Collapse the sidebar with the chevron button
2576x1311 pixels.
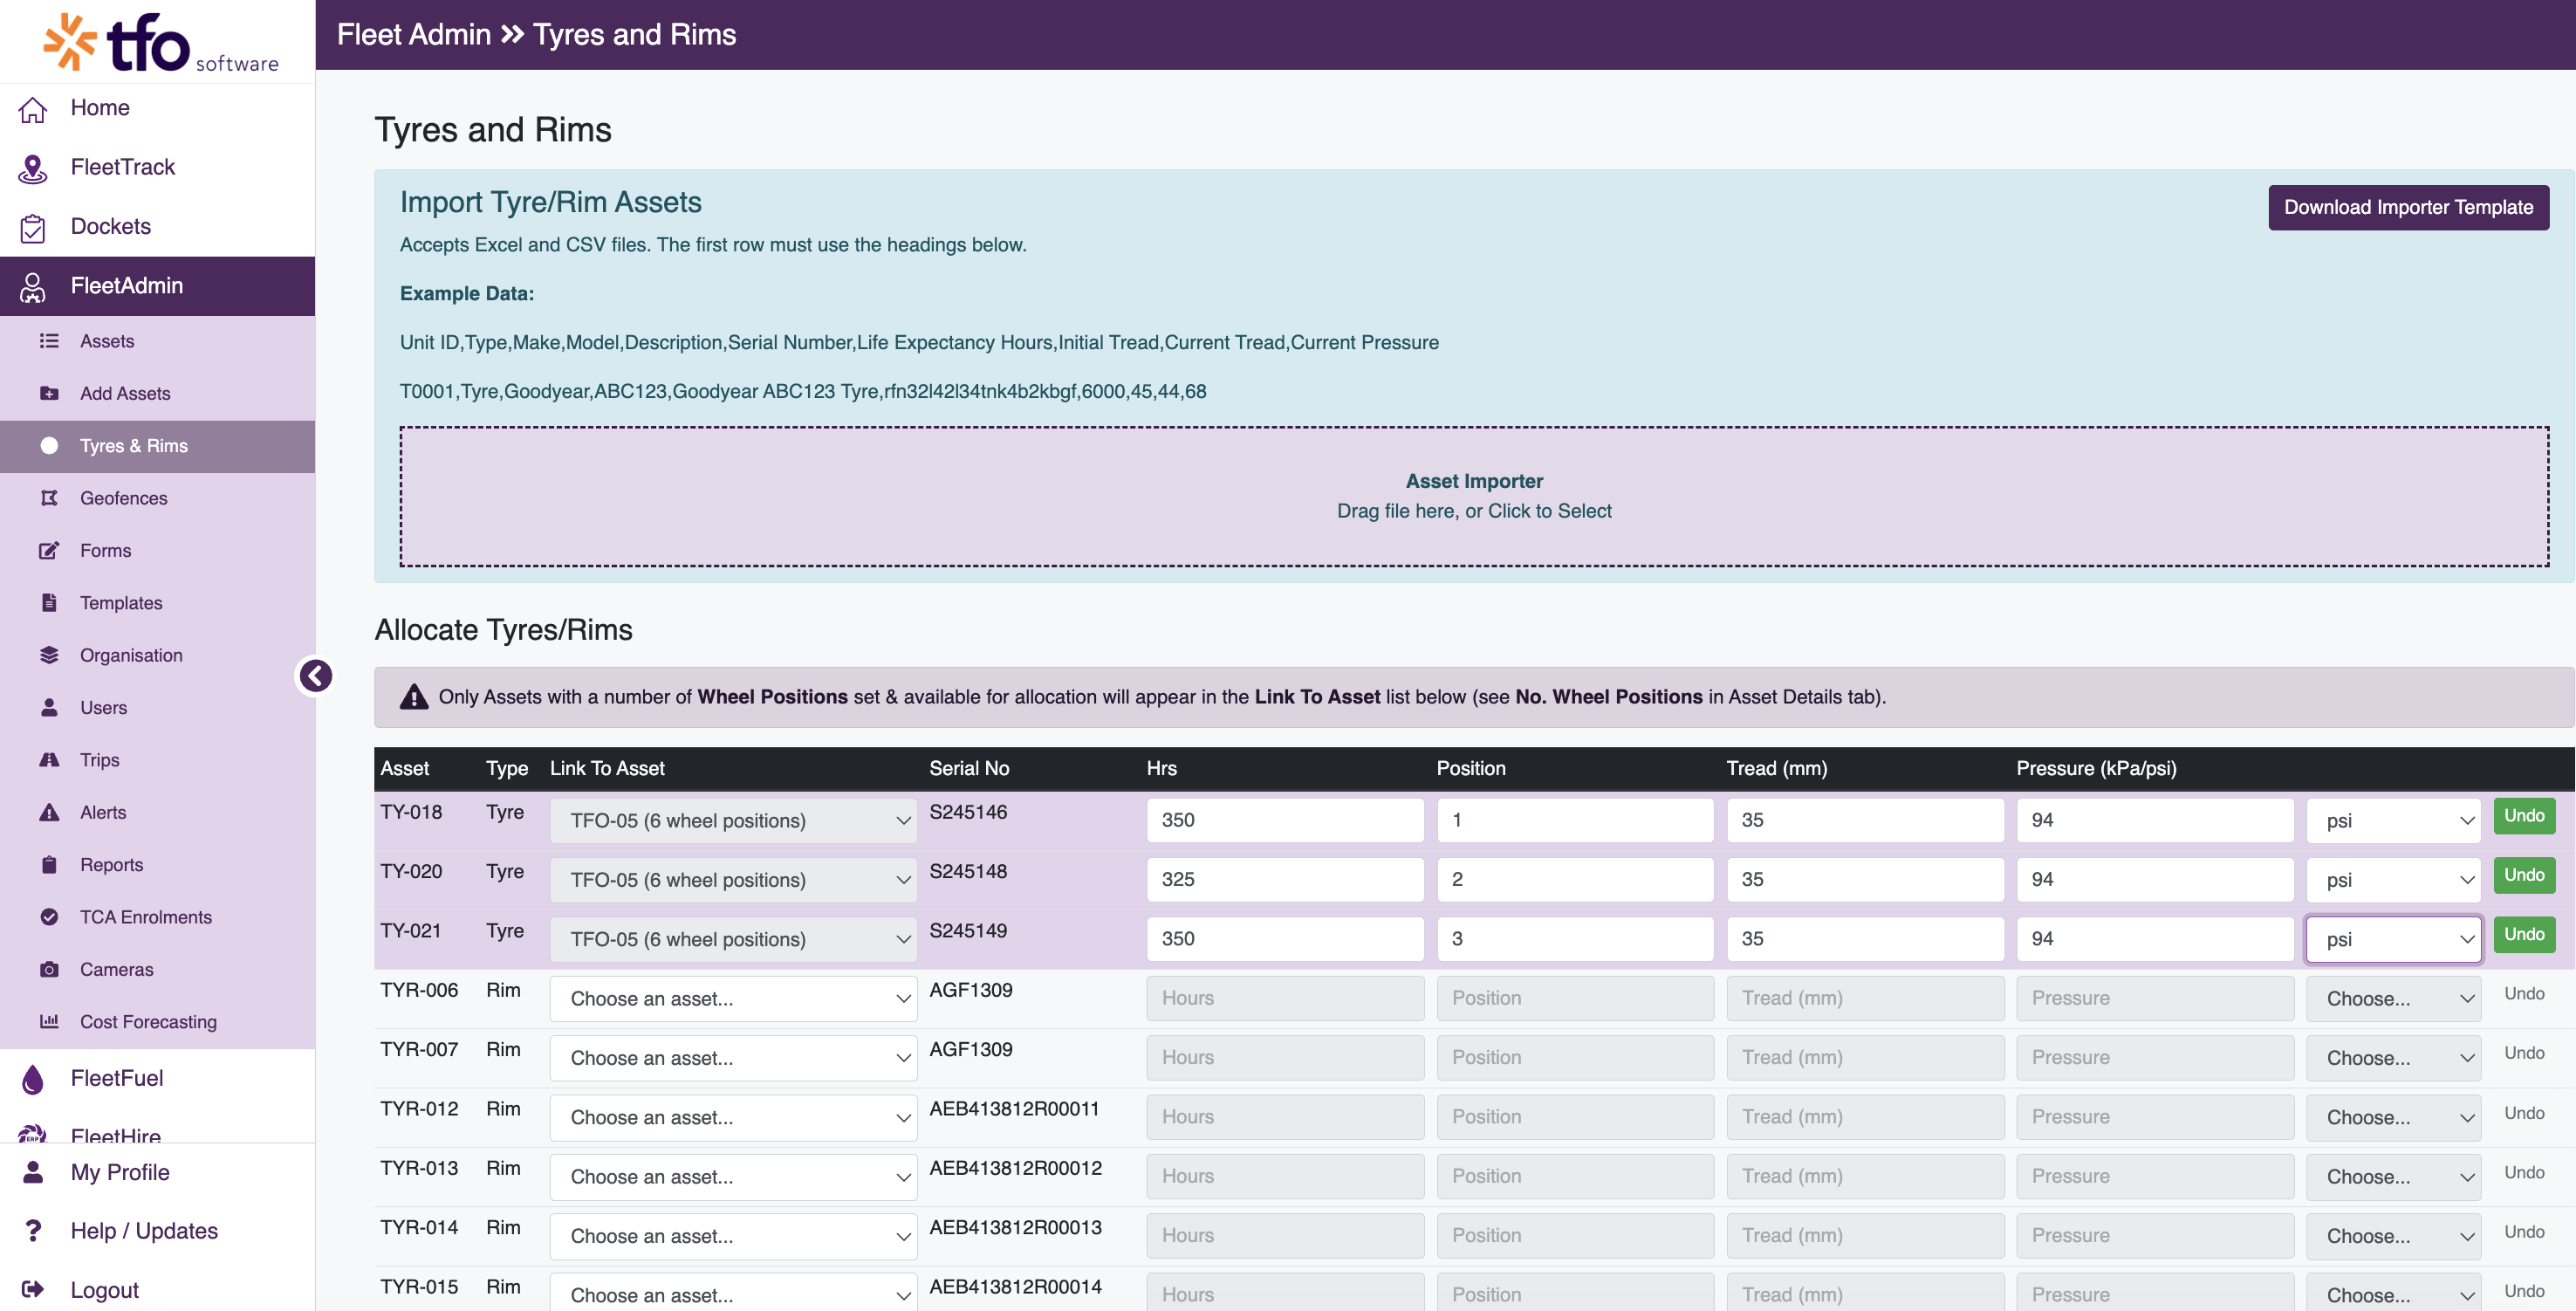315,676
